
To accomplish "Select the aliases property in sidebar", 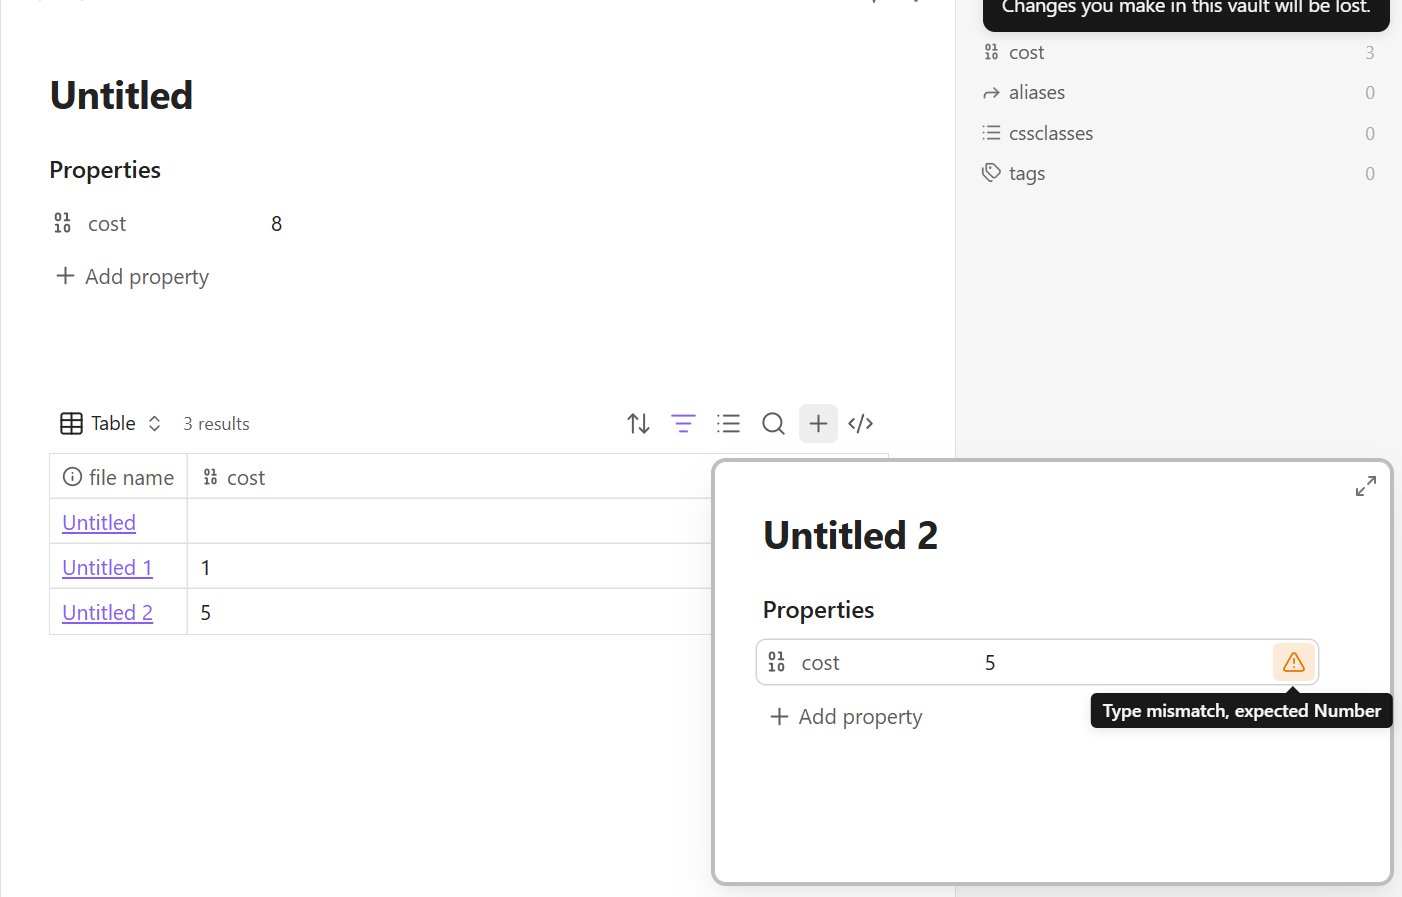I will coord(1036,93).
